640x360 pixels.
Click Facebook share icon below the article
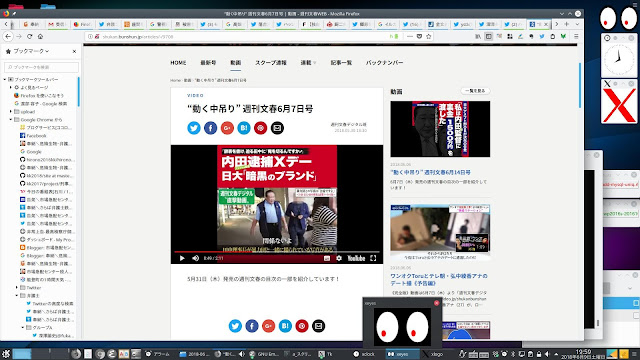252,326
